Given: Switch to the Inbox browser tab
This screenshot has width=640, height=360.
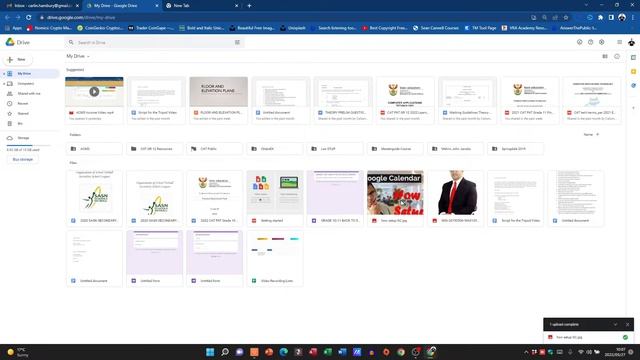Looking at the screenshot, I should [41, 6].
